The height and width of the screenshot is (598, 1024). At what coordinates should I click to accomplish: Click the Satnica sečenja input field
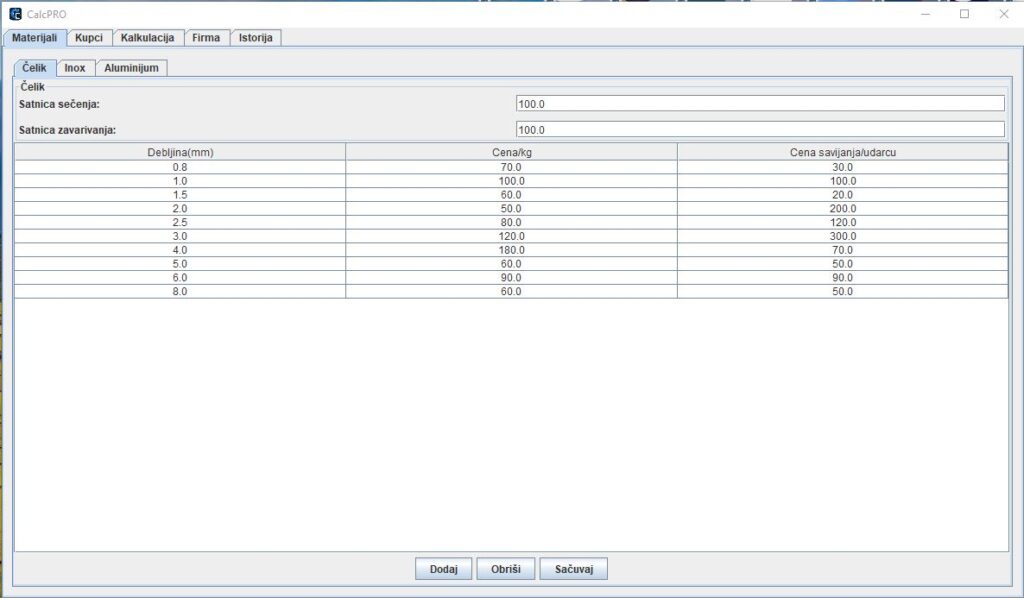click(760, 104)
